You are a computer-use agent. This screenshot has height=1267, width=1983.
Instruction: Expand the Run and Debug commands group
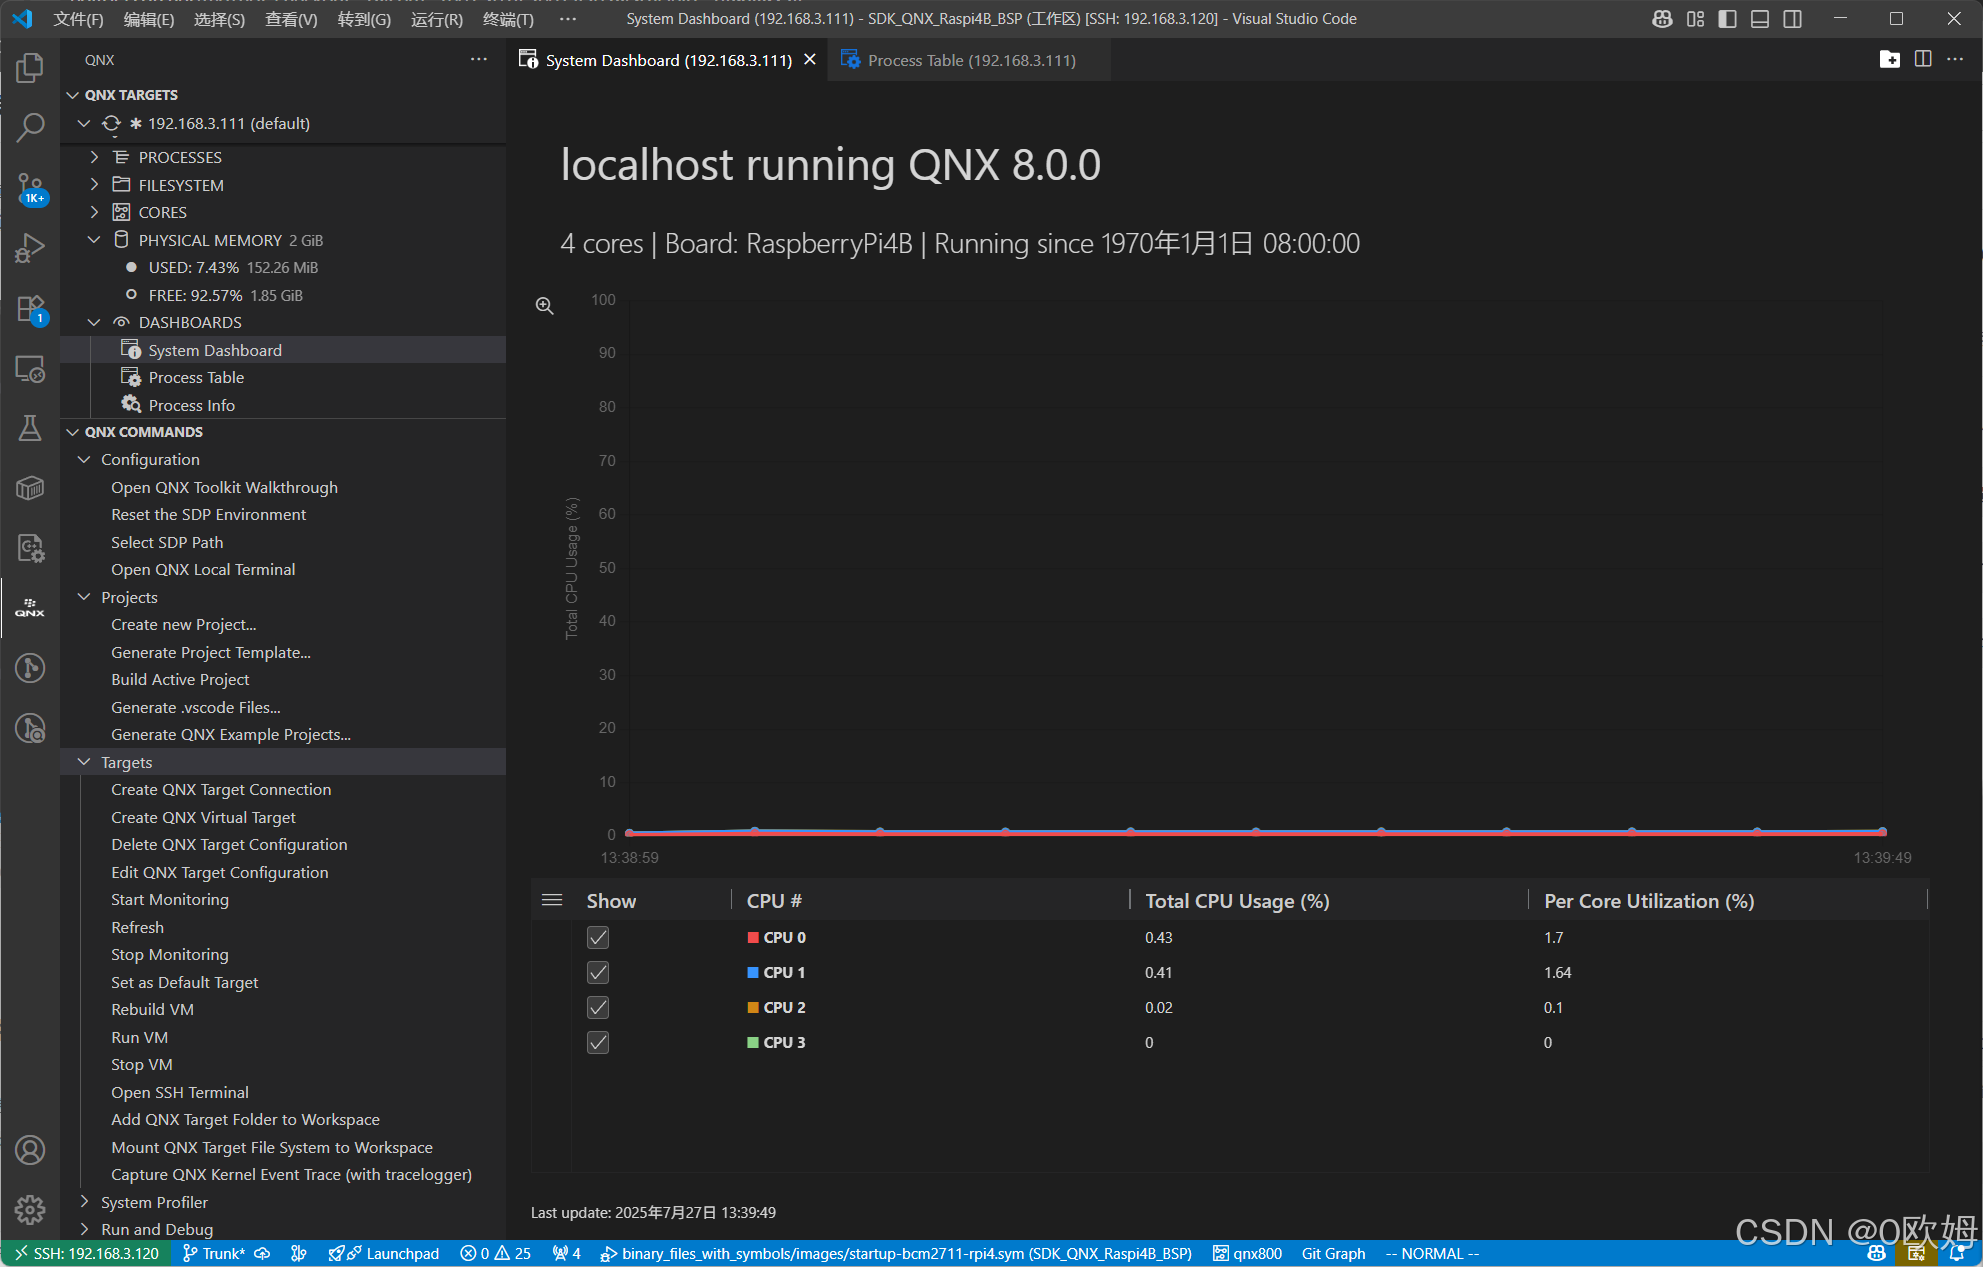[x=84, y=1229]
